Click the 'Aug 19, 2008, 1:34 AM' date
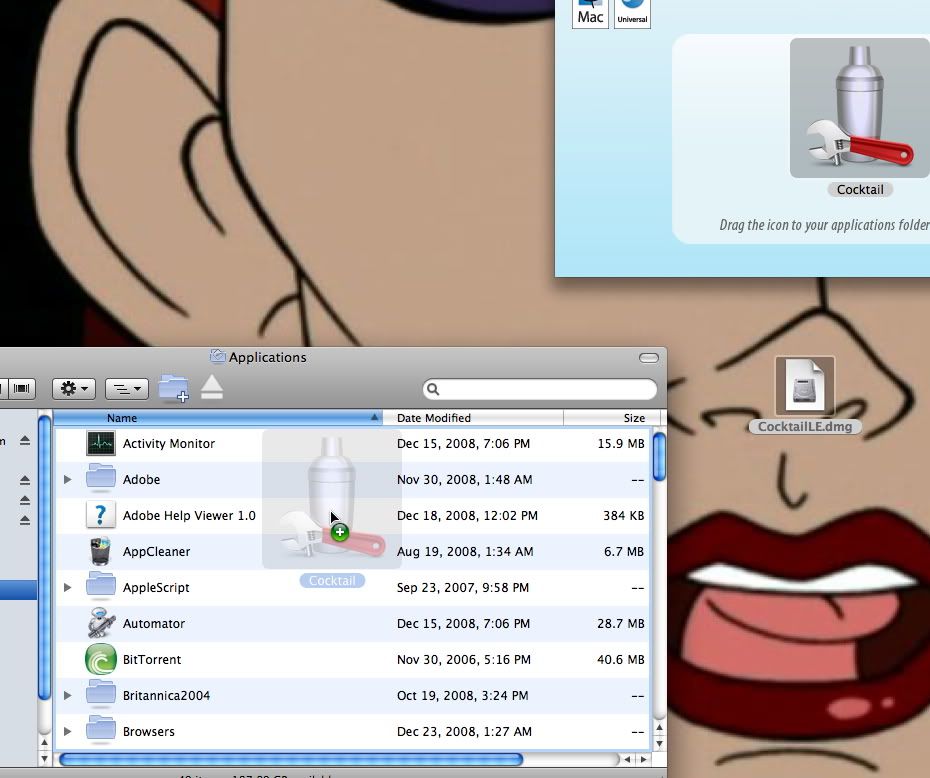Screen dimensions: 930x778 465,551
